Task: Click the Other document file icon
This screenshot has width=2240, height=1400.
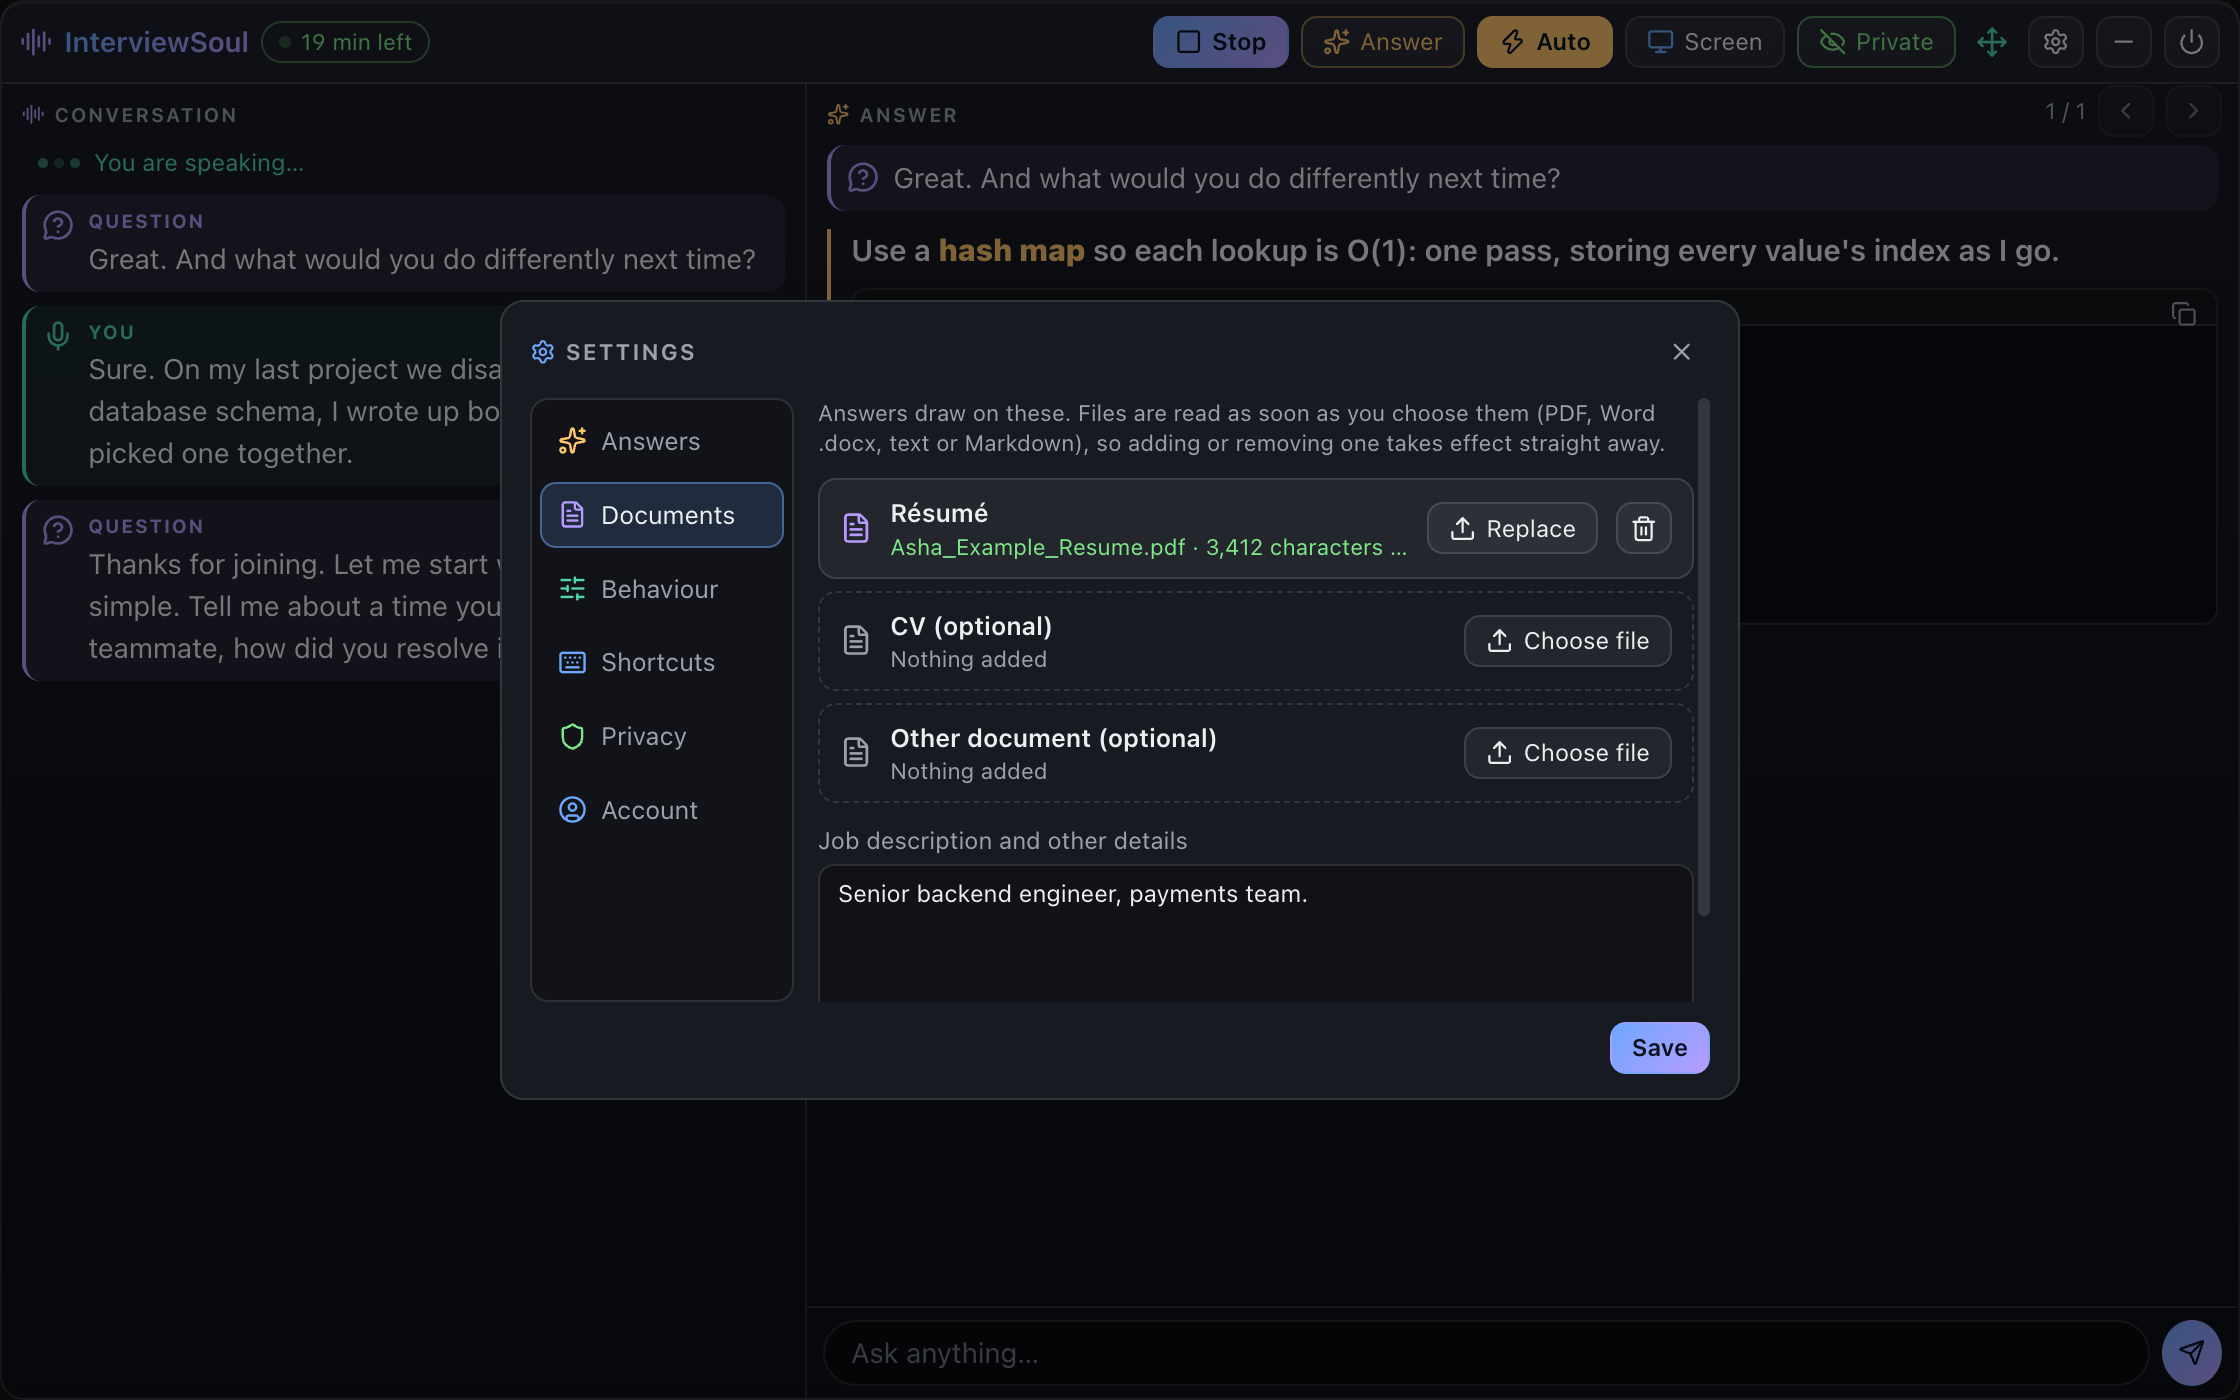Action: (x=856, y=752)
